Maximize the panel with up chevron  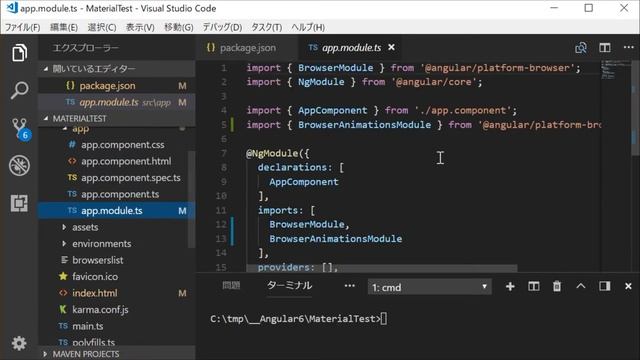580,286
